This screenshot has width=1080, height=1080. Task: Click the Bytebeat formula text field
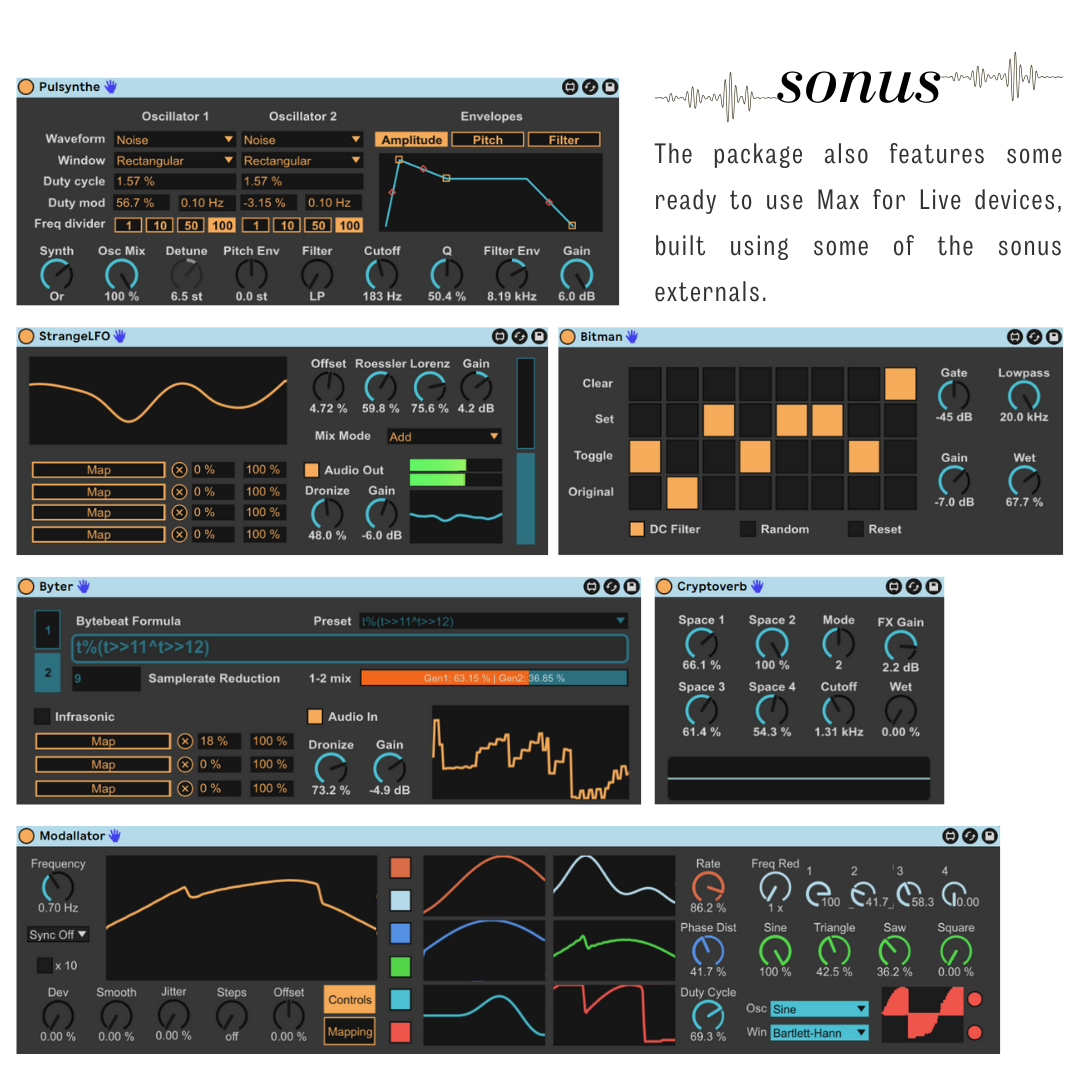pyautogui.click(x=349, y=648)
